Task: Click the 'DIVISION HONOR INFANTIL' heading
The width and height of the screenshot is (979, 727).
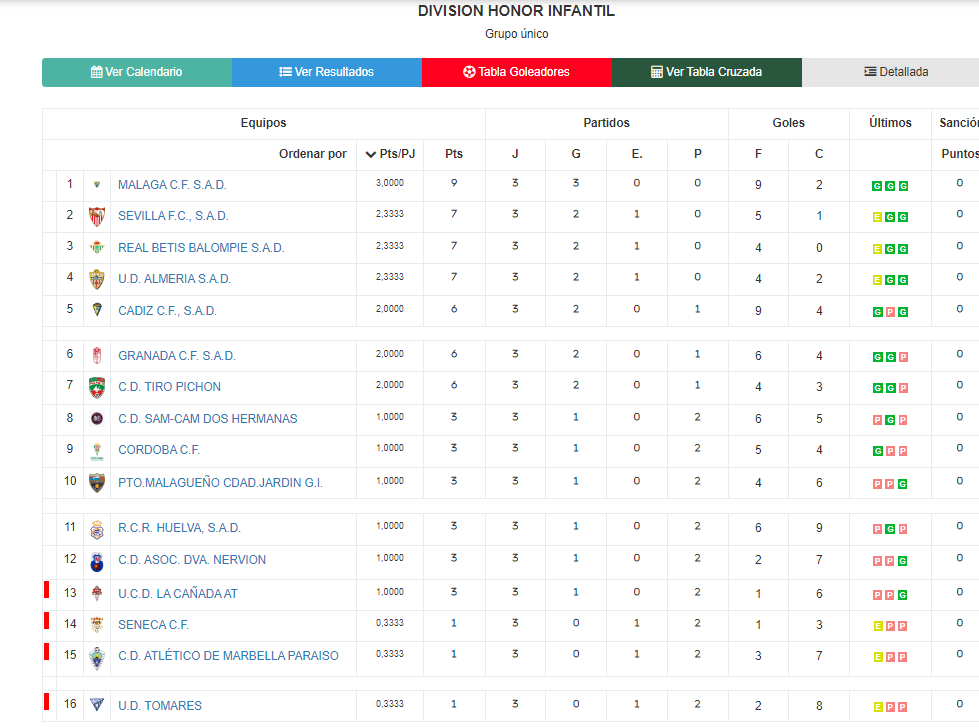Action: pyautogui.click(x=516, y=11)
